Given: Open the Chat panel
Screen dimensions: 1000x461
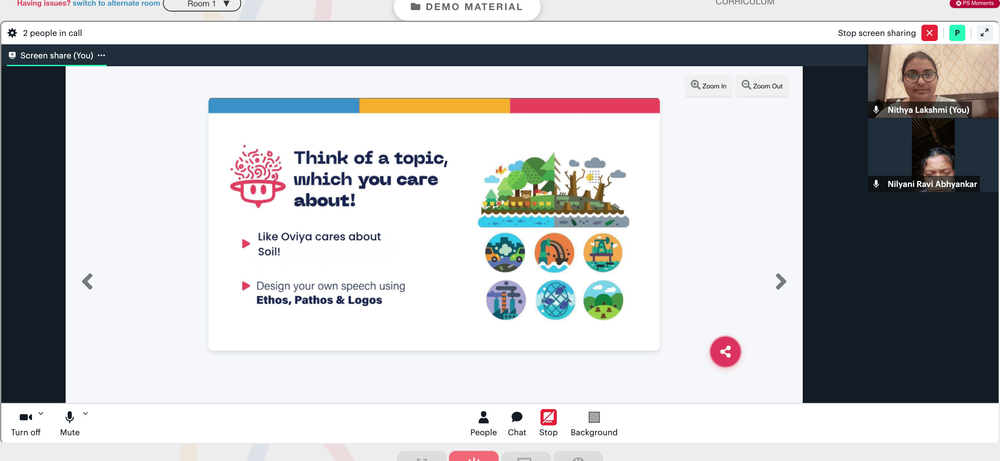Looking at the screenshot, I should pyautogui.click(x=517, y=423).
